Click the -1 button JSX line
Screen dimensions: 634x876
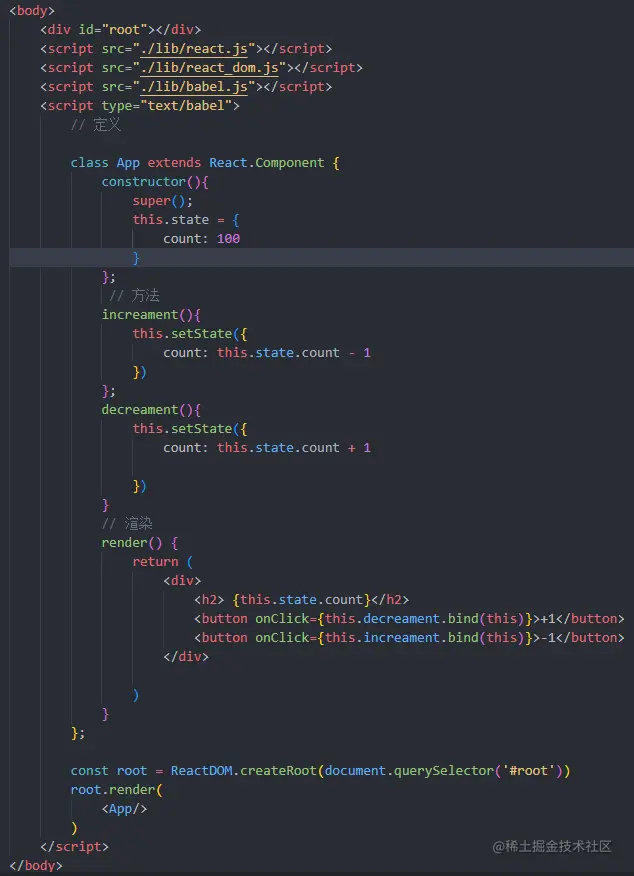click(409, 637)
